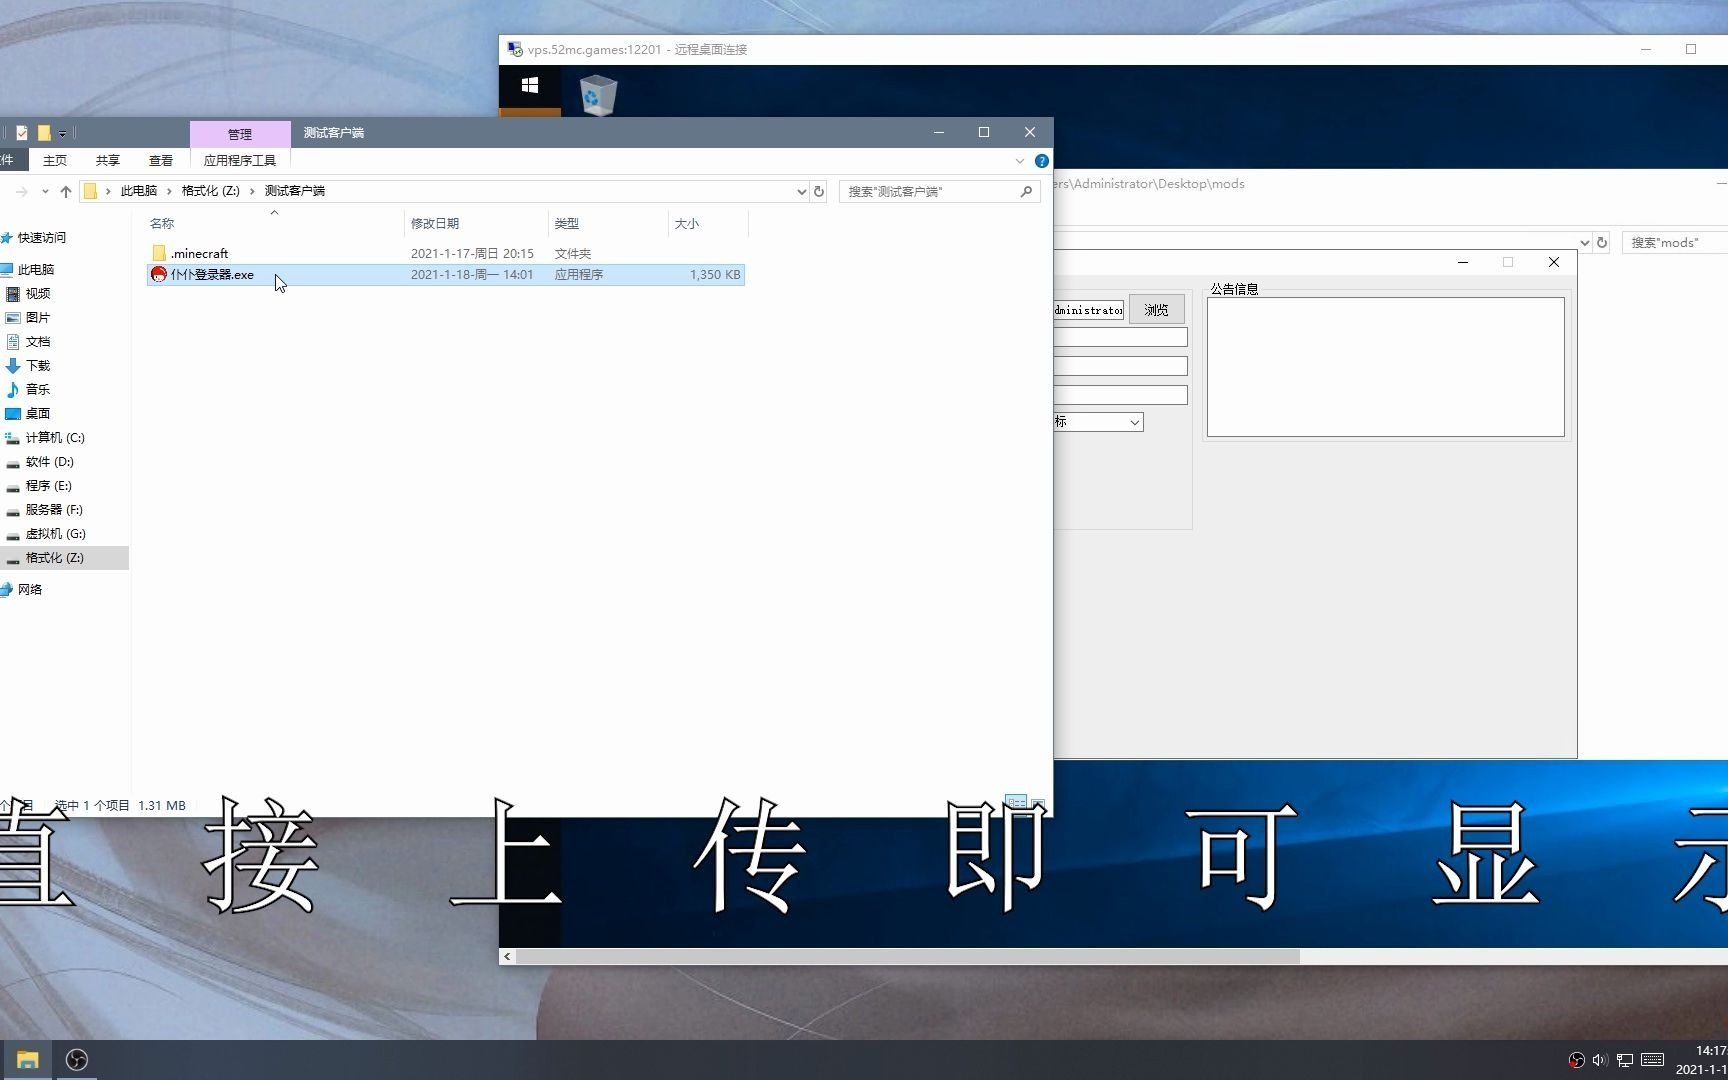Image resolution: width=1728 pixels, height=1080 pixels.
Task: Click the 浏览 button in the remote dialog
Action: (x=1157, y=310)
